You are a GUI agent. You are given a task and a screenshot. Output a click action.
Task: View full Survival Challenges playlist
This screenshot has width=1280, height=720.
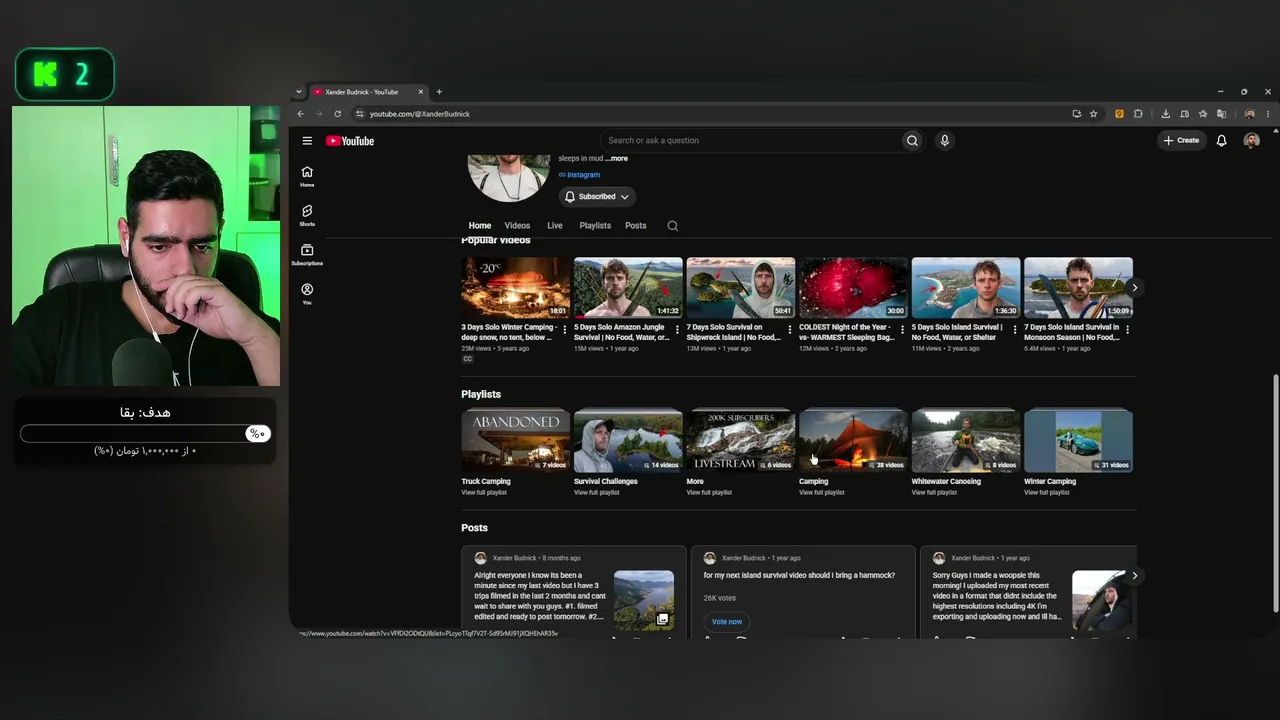[x=597, y=493]
